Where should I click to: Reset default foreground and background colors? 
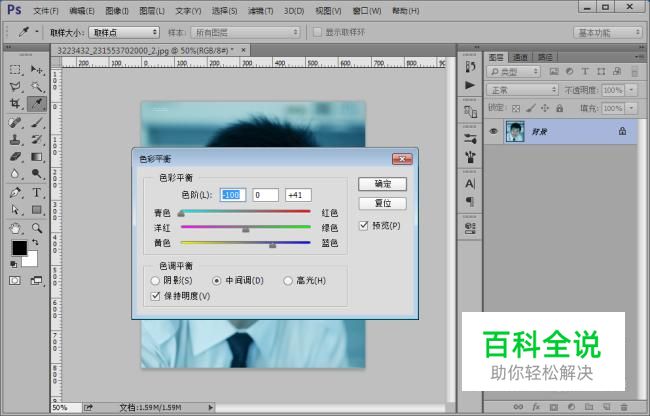14,264
